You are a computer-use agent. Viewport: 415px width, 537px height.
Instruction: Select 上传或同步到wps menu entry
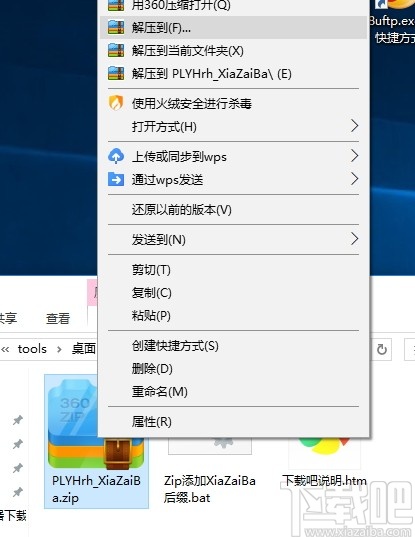pos(233,157)
